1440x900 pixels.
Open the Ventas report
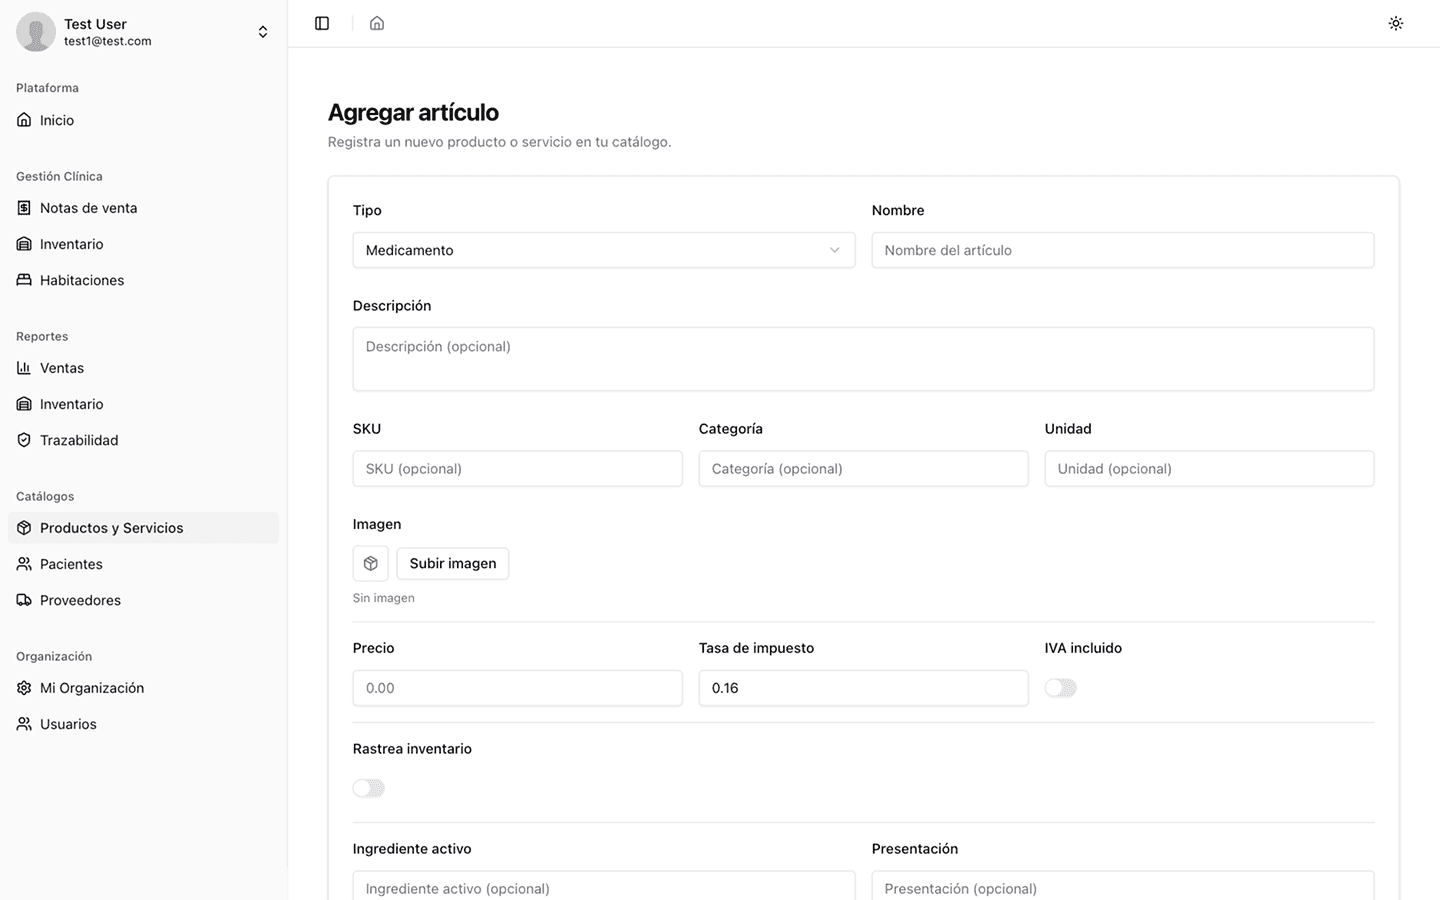pos(62,368)
